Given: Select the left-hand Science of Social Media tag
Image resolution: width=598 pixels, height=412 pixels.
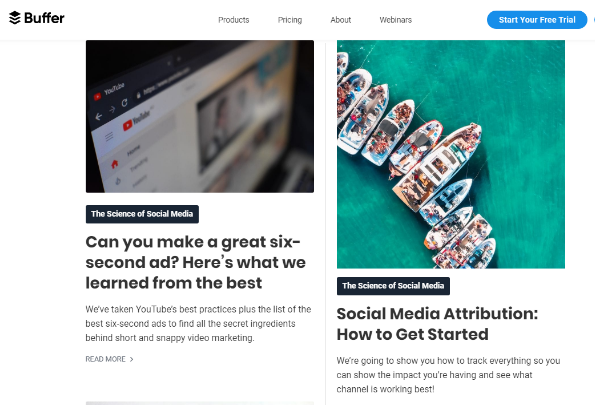Looking at the screenshot, I should pyautogui.click(x=142, y=214).
